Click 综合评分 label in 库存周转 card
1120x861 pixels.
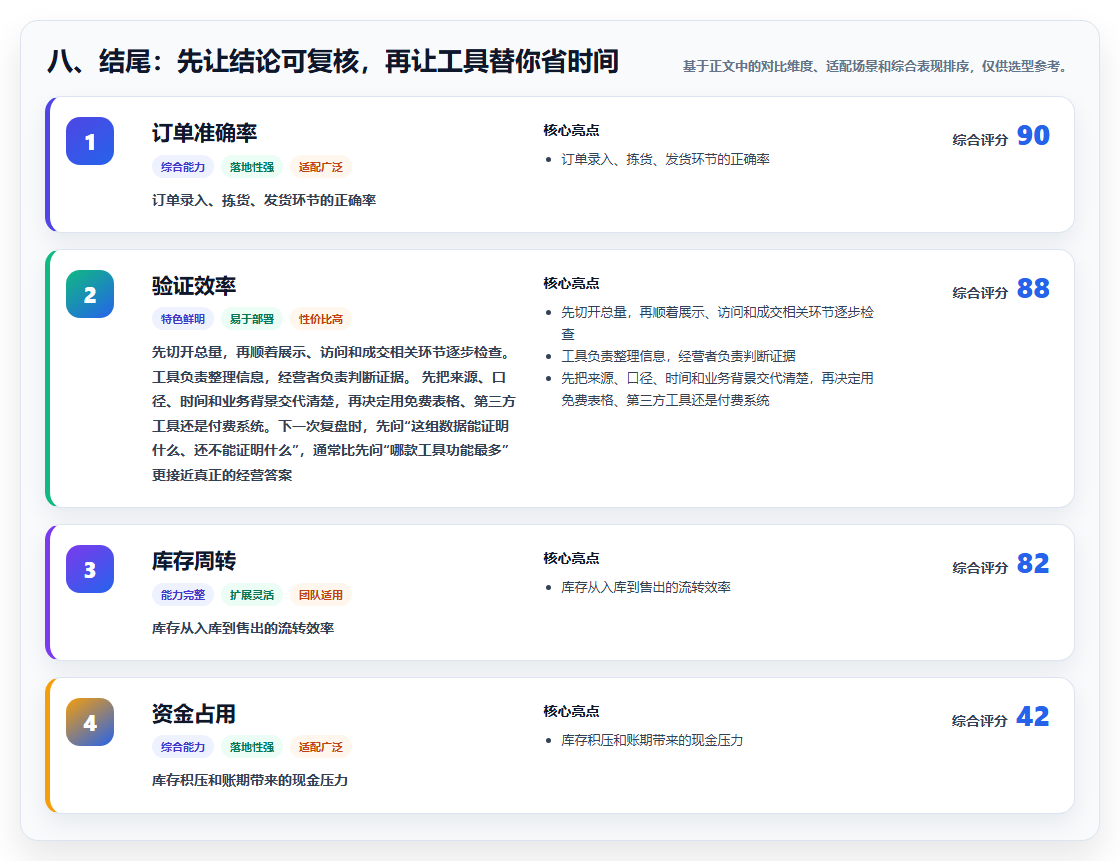980,567
